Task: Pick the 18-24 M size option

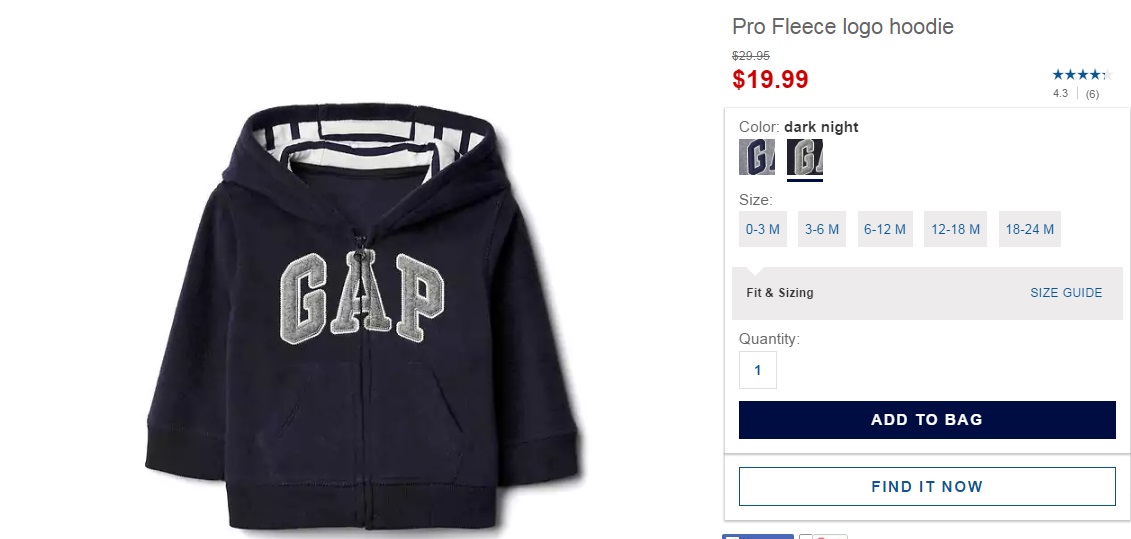Action: (1029, 229)
